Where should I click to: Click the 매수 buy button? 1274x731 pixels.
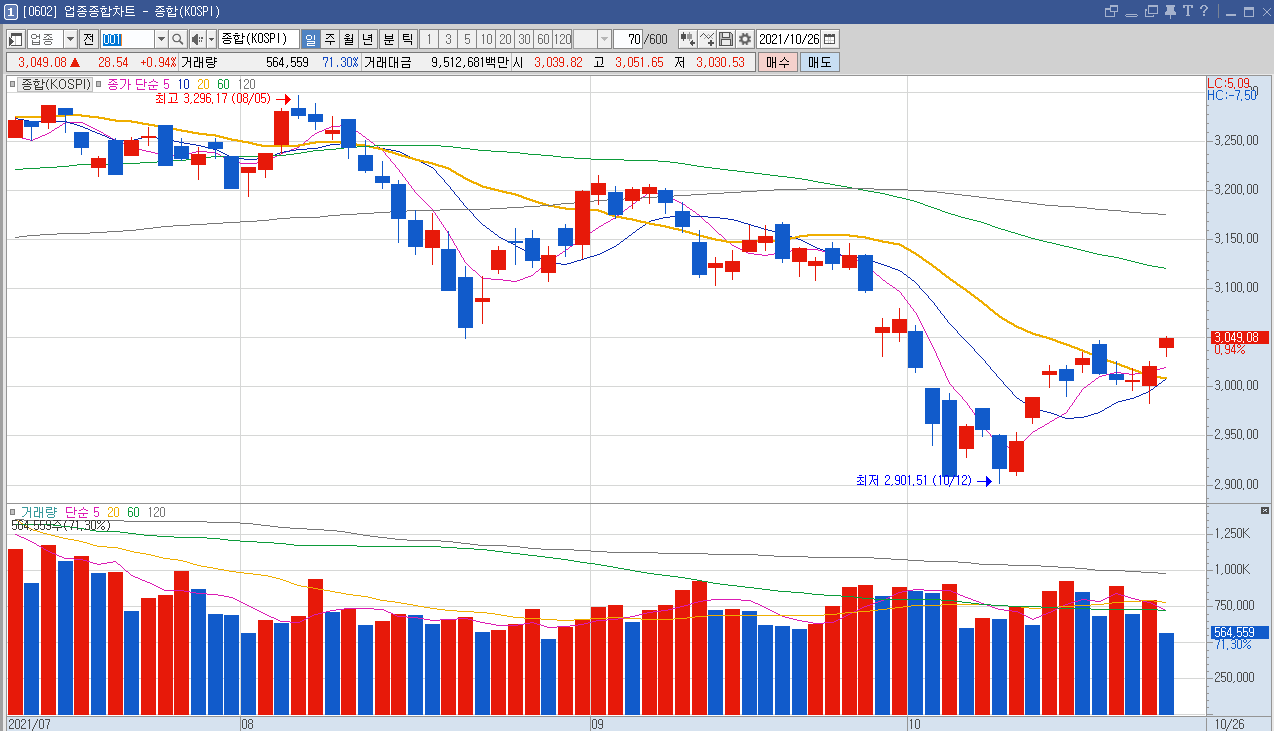[x=778, y=62]
